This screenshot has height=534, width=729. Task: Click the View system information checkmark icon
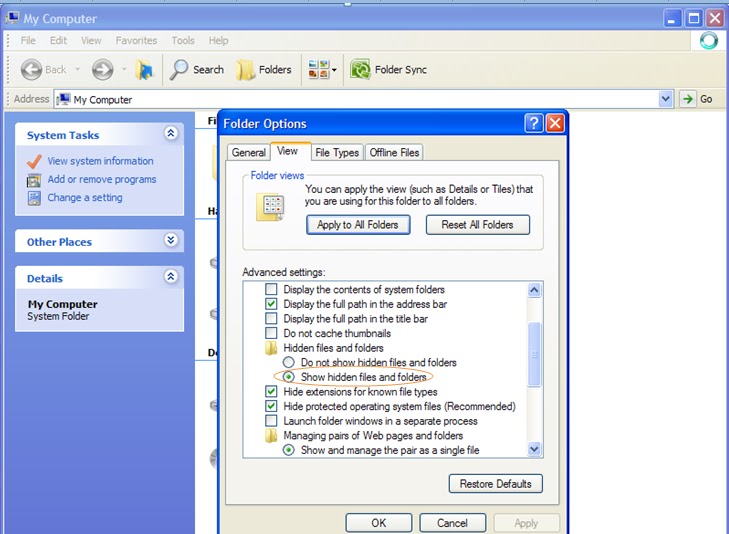34,161
